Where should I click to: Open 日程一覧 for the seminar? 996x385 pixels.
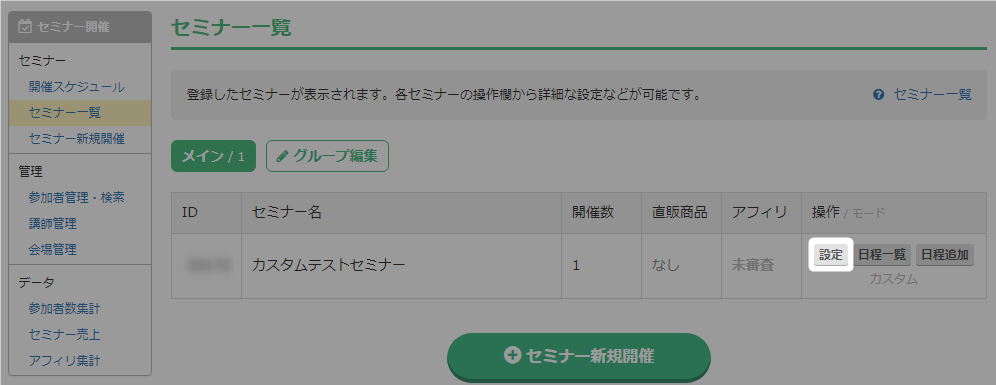tap(882, 255)
